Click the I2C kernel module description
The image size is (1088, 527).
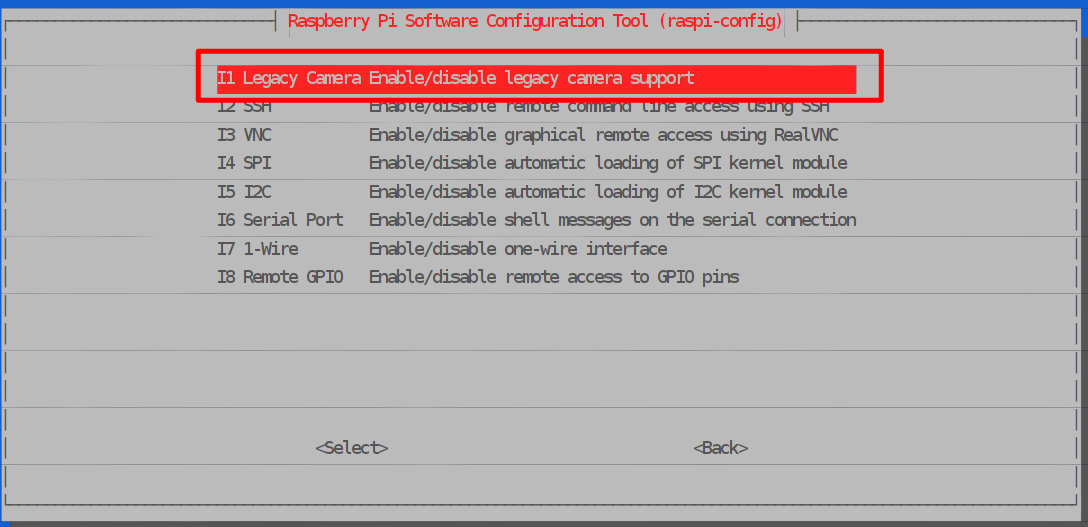point(608,192)
